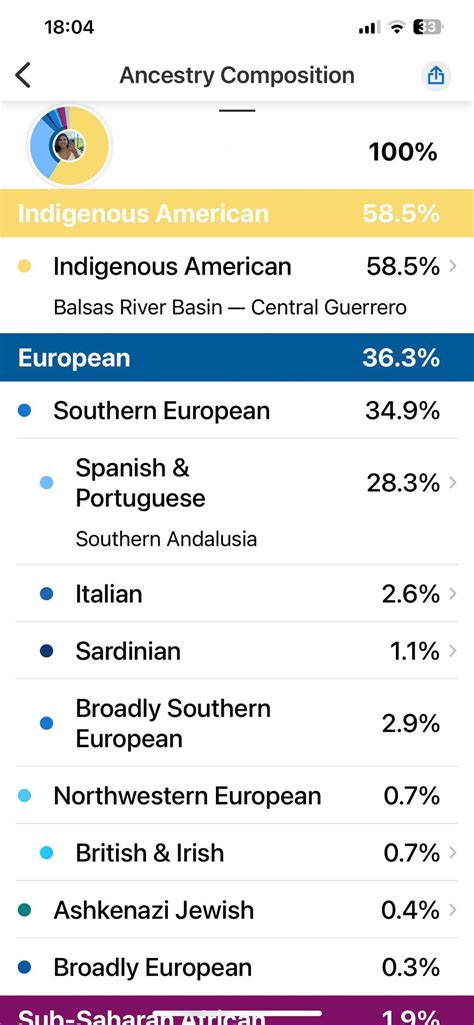Screen dimensions: 474x1025
Task: Open the share icon
Action: pyautogui.click(x=435, y=75)
